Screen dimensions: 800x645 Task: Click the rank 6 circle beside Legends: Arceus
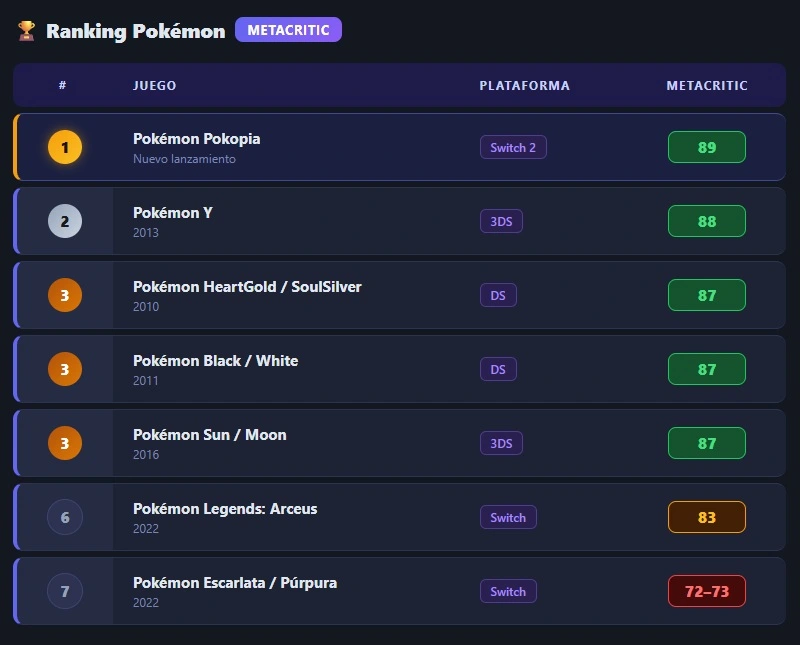pos(64,517)
